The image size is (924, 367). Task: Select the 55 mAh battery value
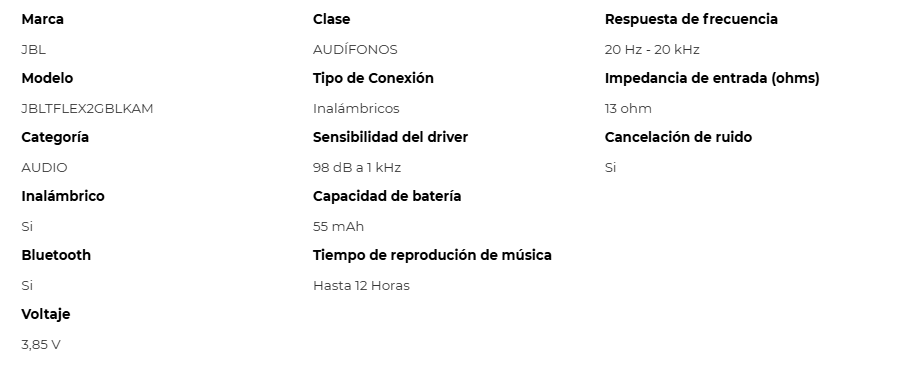338,226
